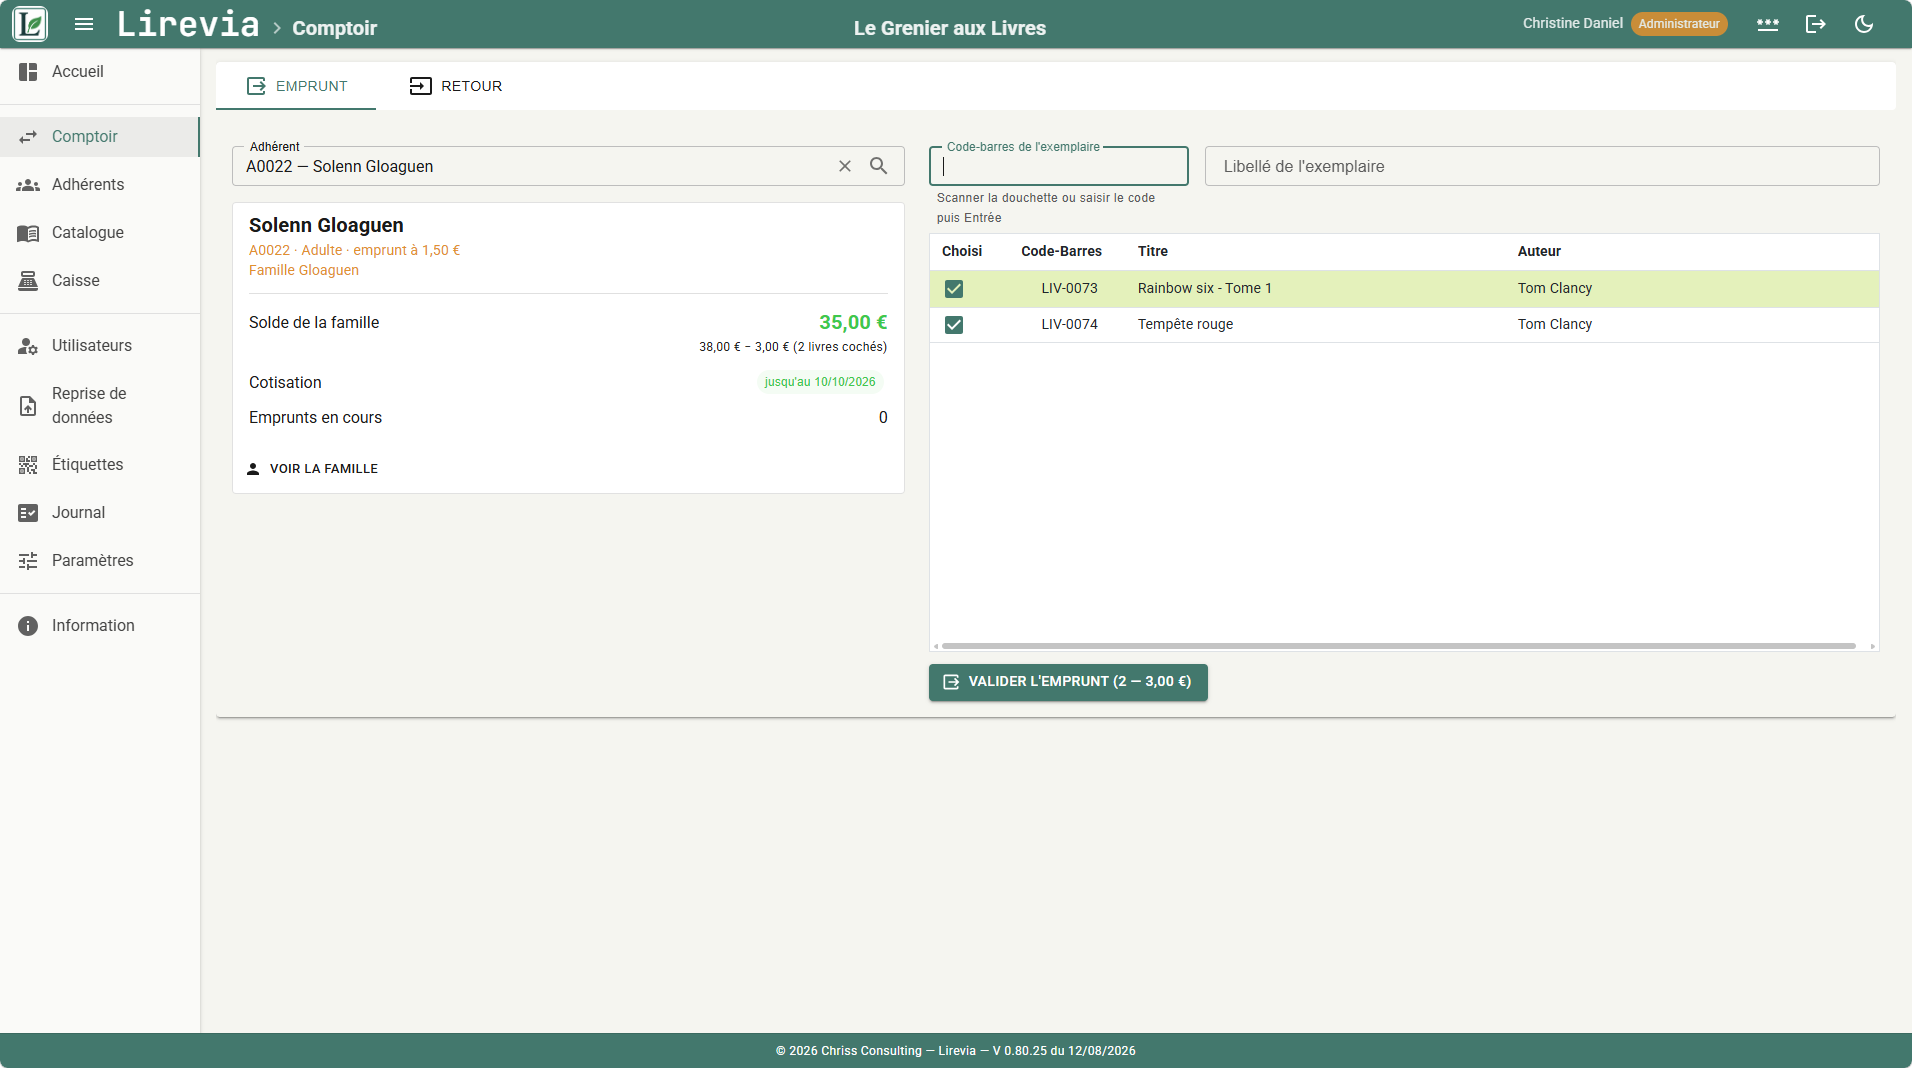This screenshot has width=1912, height=1068.
Task: Click the title Tempête rouge
Action: (x=1185, y=325)
